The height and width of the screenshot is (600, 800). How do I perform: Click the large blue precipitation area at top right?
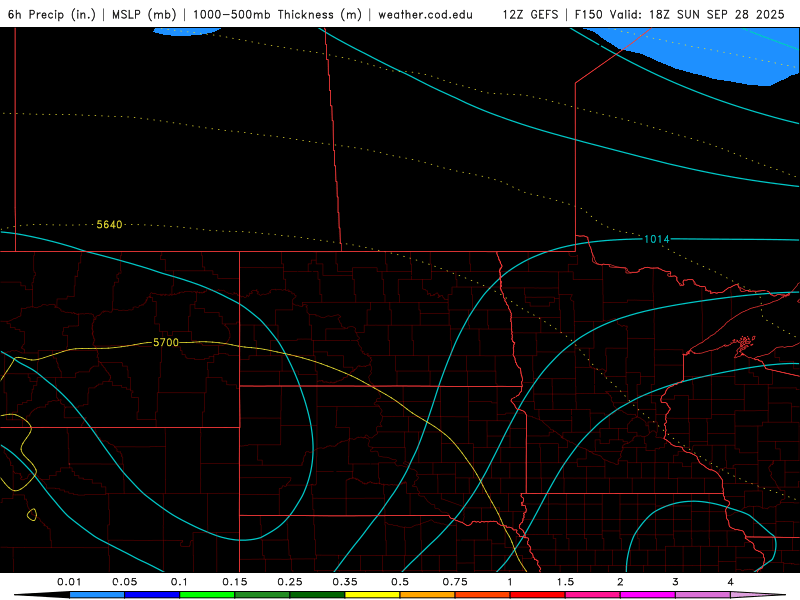[x=714, y=54]
